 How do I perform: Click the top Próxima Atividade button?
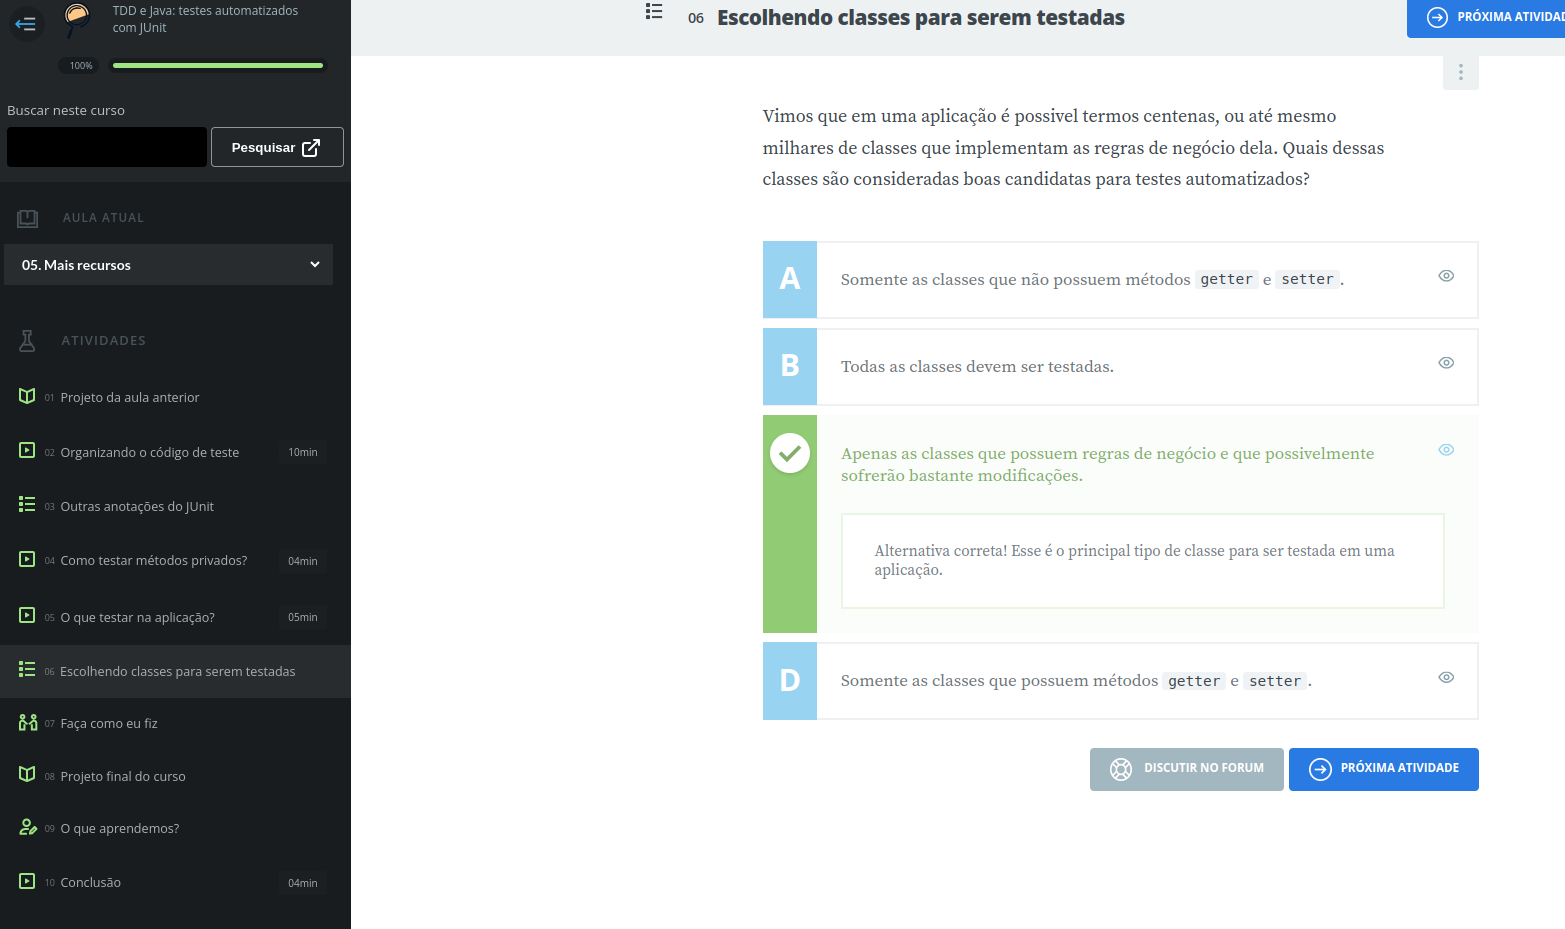coord(1486,17)
